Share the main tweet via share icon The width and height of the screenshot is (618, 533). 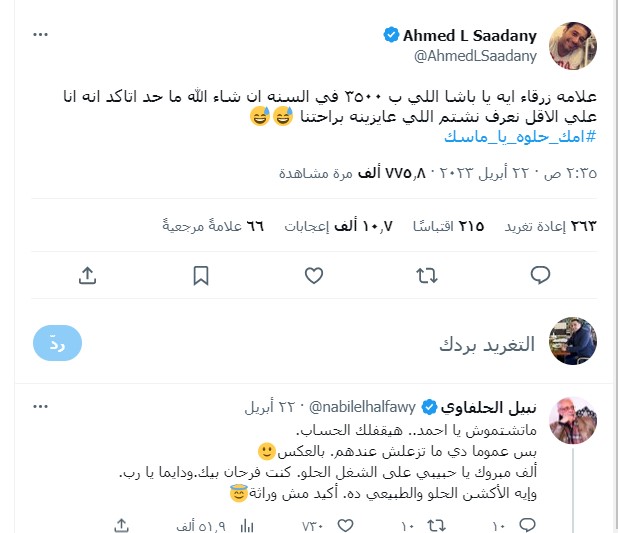(x=87, y=276)
